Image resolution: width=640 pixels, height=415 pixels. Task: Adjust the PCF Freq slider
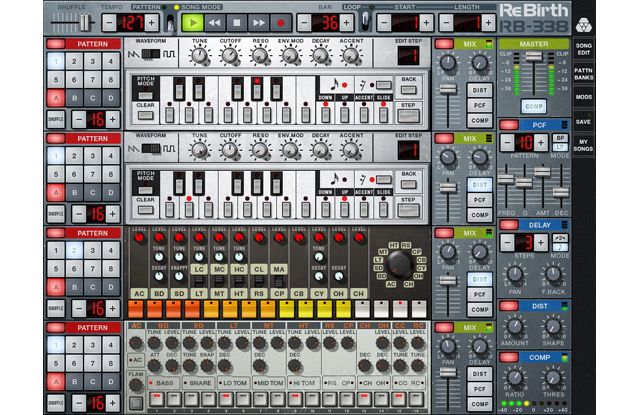coord(506,179)
